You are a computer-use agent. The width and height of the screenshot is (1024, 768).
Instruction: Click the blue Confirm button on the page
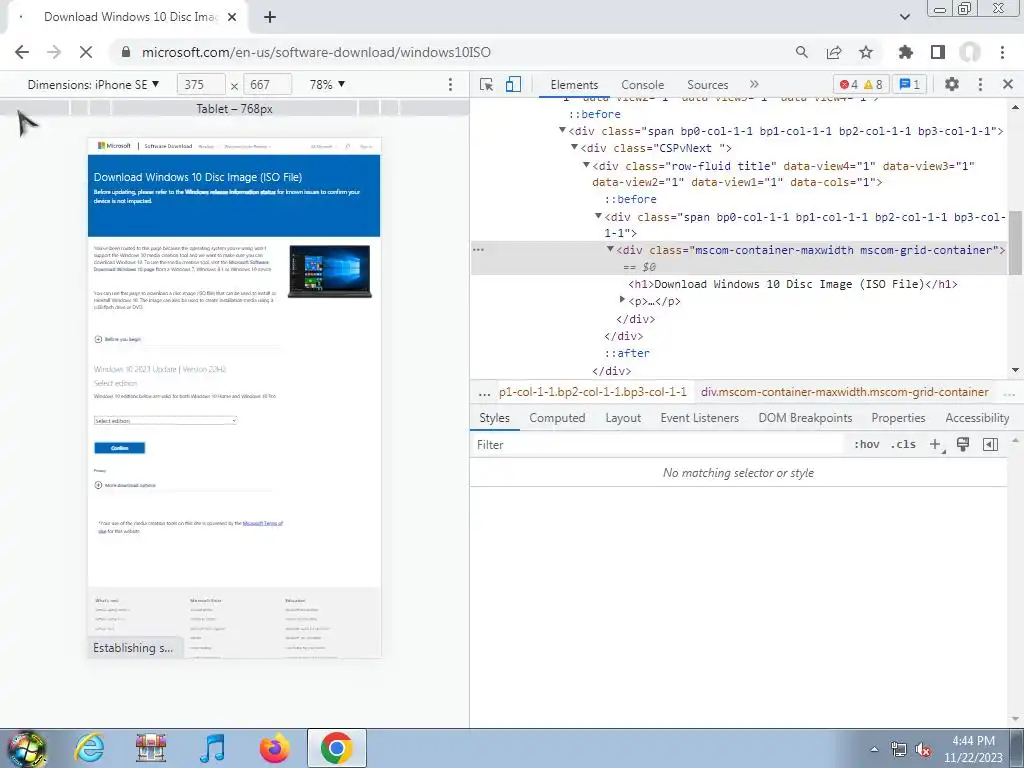(120, 447)
